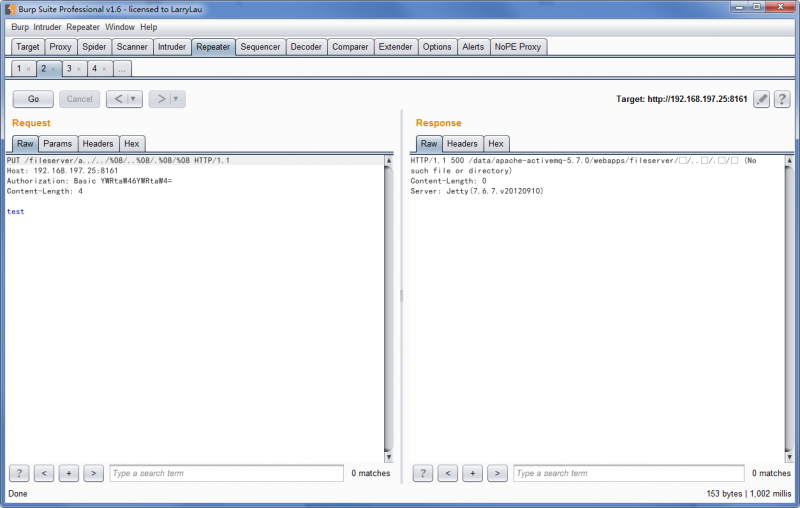Viewport: 800px width, 508px height.
Task: Open new repeater tab with ellipsis
Action: tap(122, 69)
